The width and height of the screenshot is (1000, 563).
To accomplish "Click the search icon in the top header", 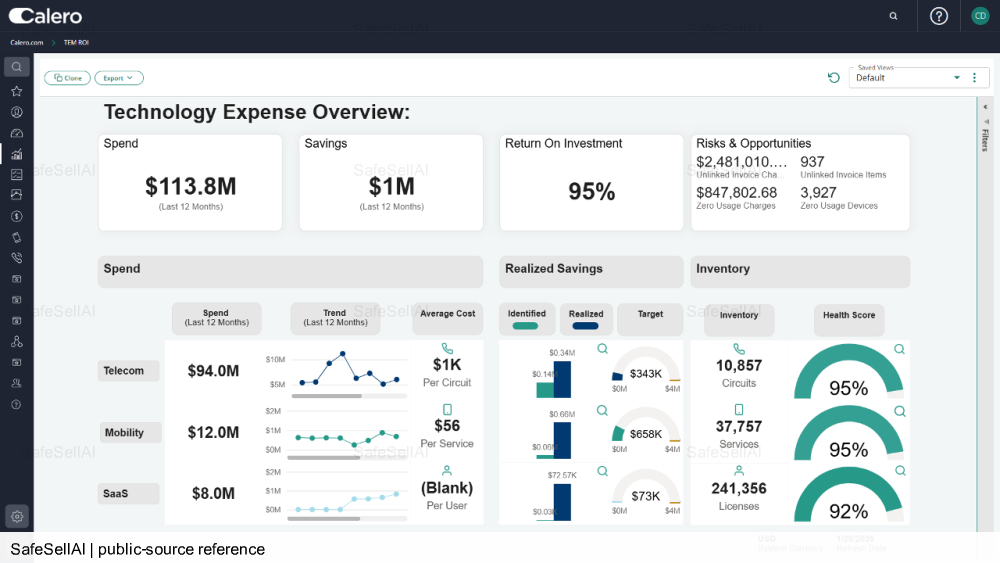I will pyautogui.click(x=893, y=16).
